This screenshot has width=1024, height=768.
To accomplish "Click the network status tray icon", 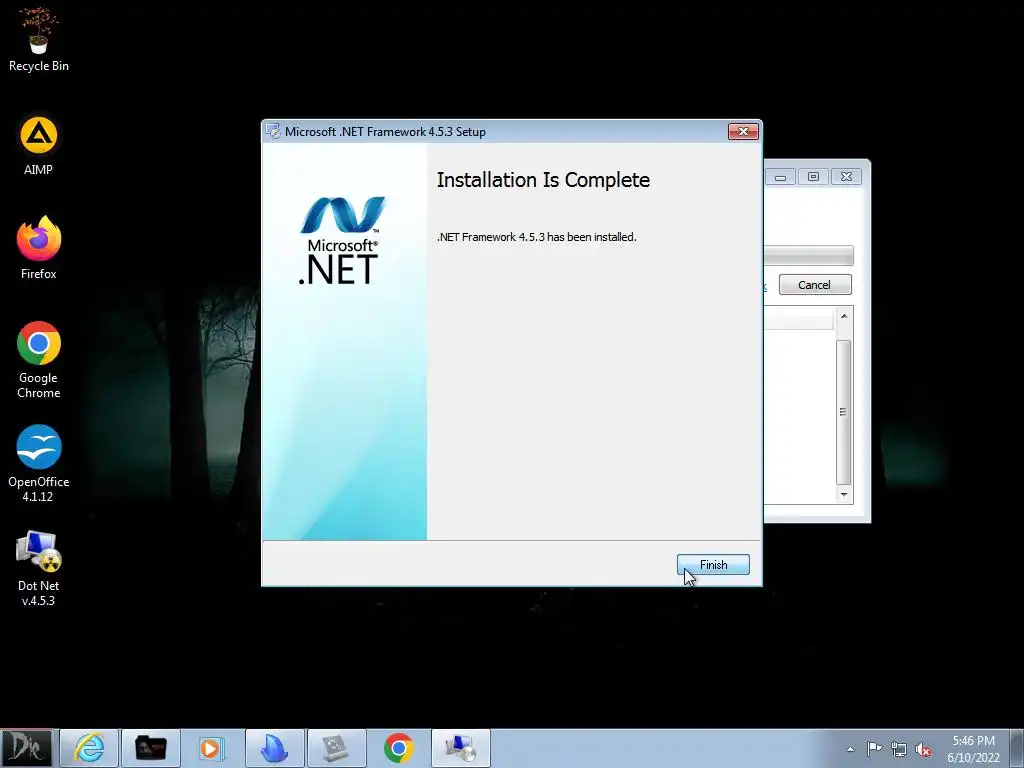I will tap(899, 749).
